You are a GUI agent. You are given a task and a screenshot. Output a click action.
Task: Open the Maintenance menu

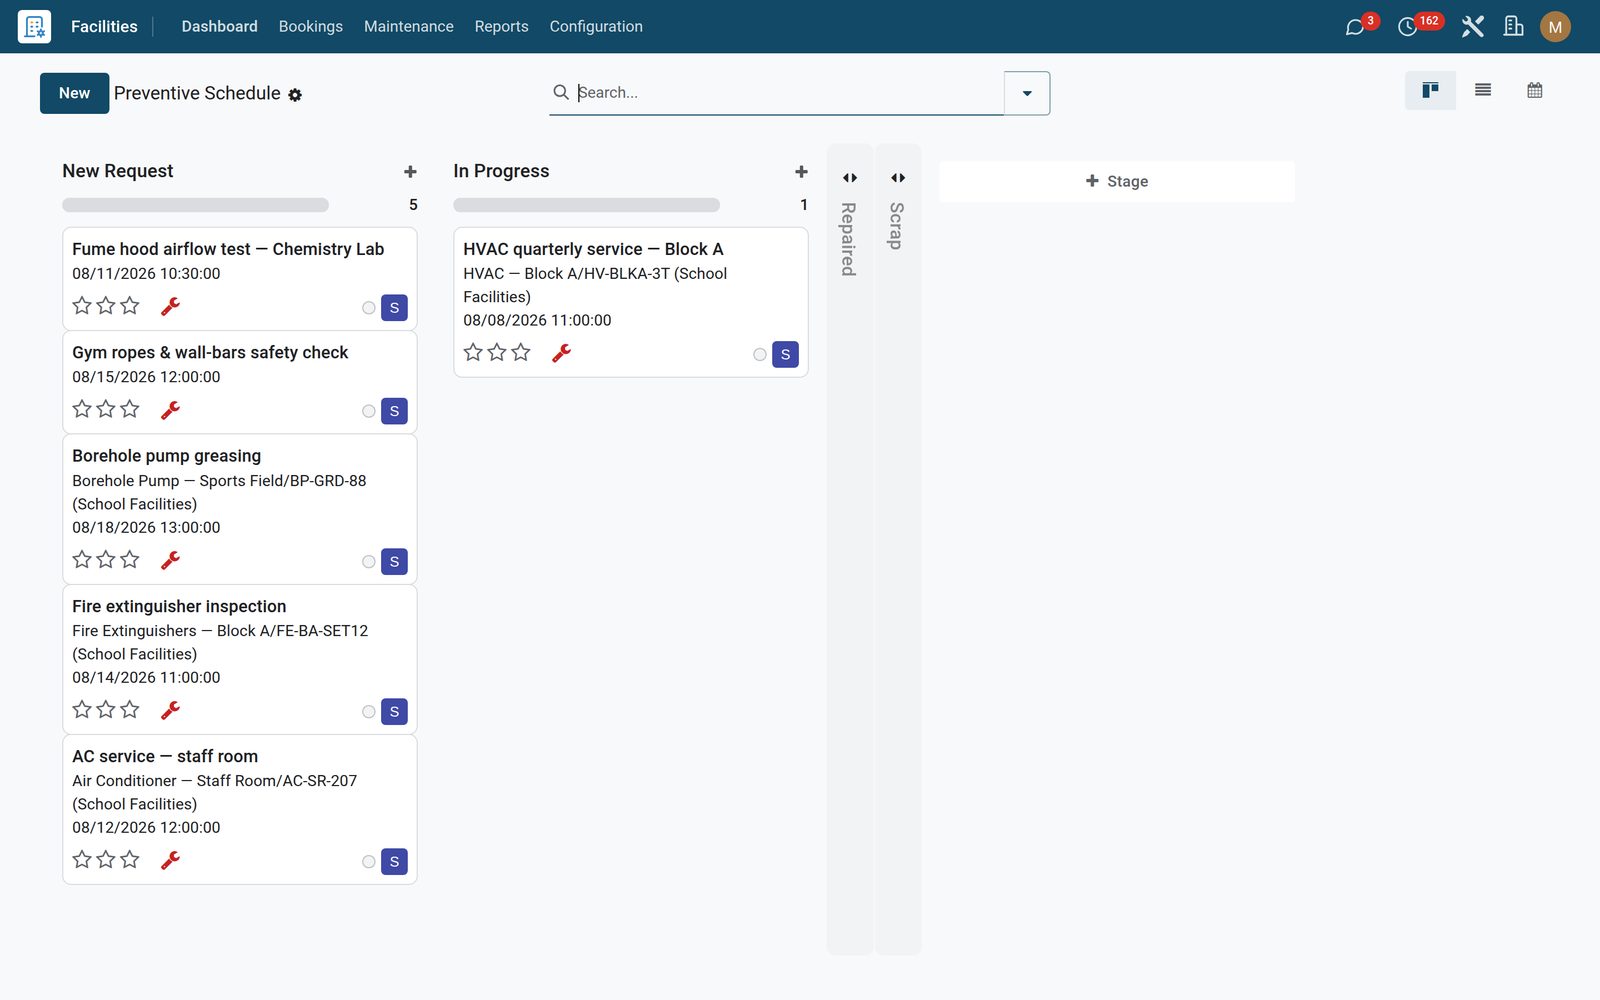tap(409, 26)
